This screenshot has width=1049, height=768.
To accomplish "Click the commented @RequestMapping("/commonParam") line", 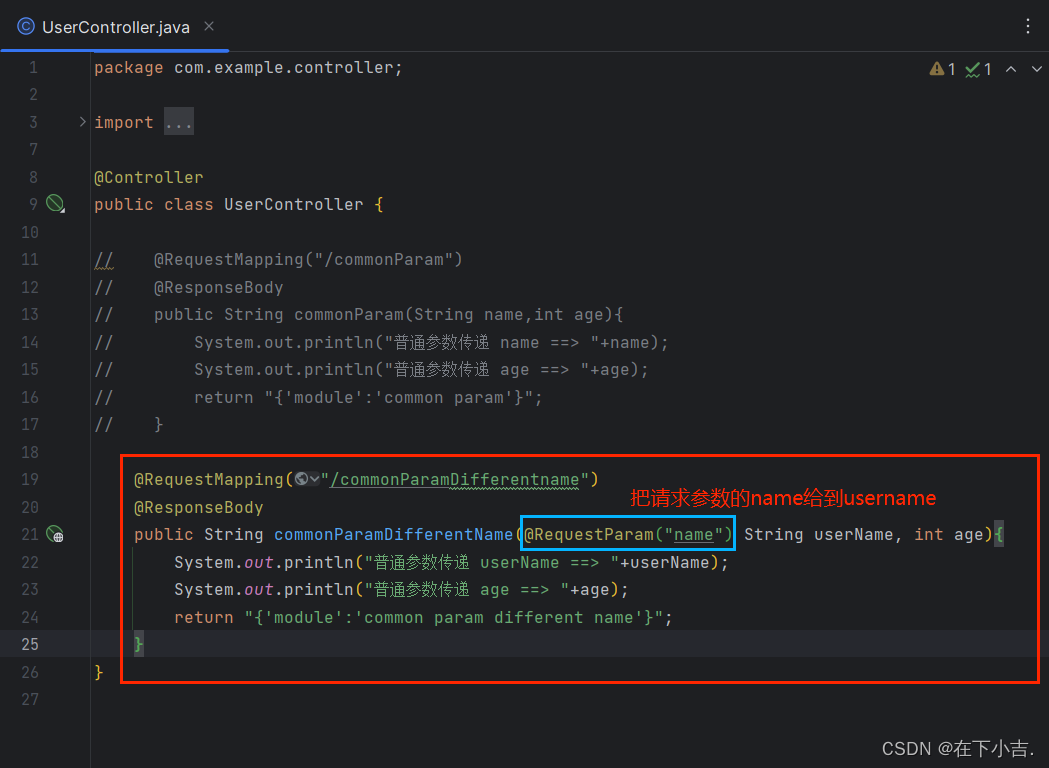I will [x=278, y=260].
